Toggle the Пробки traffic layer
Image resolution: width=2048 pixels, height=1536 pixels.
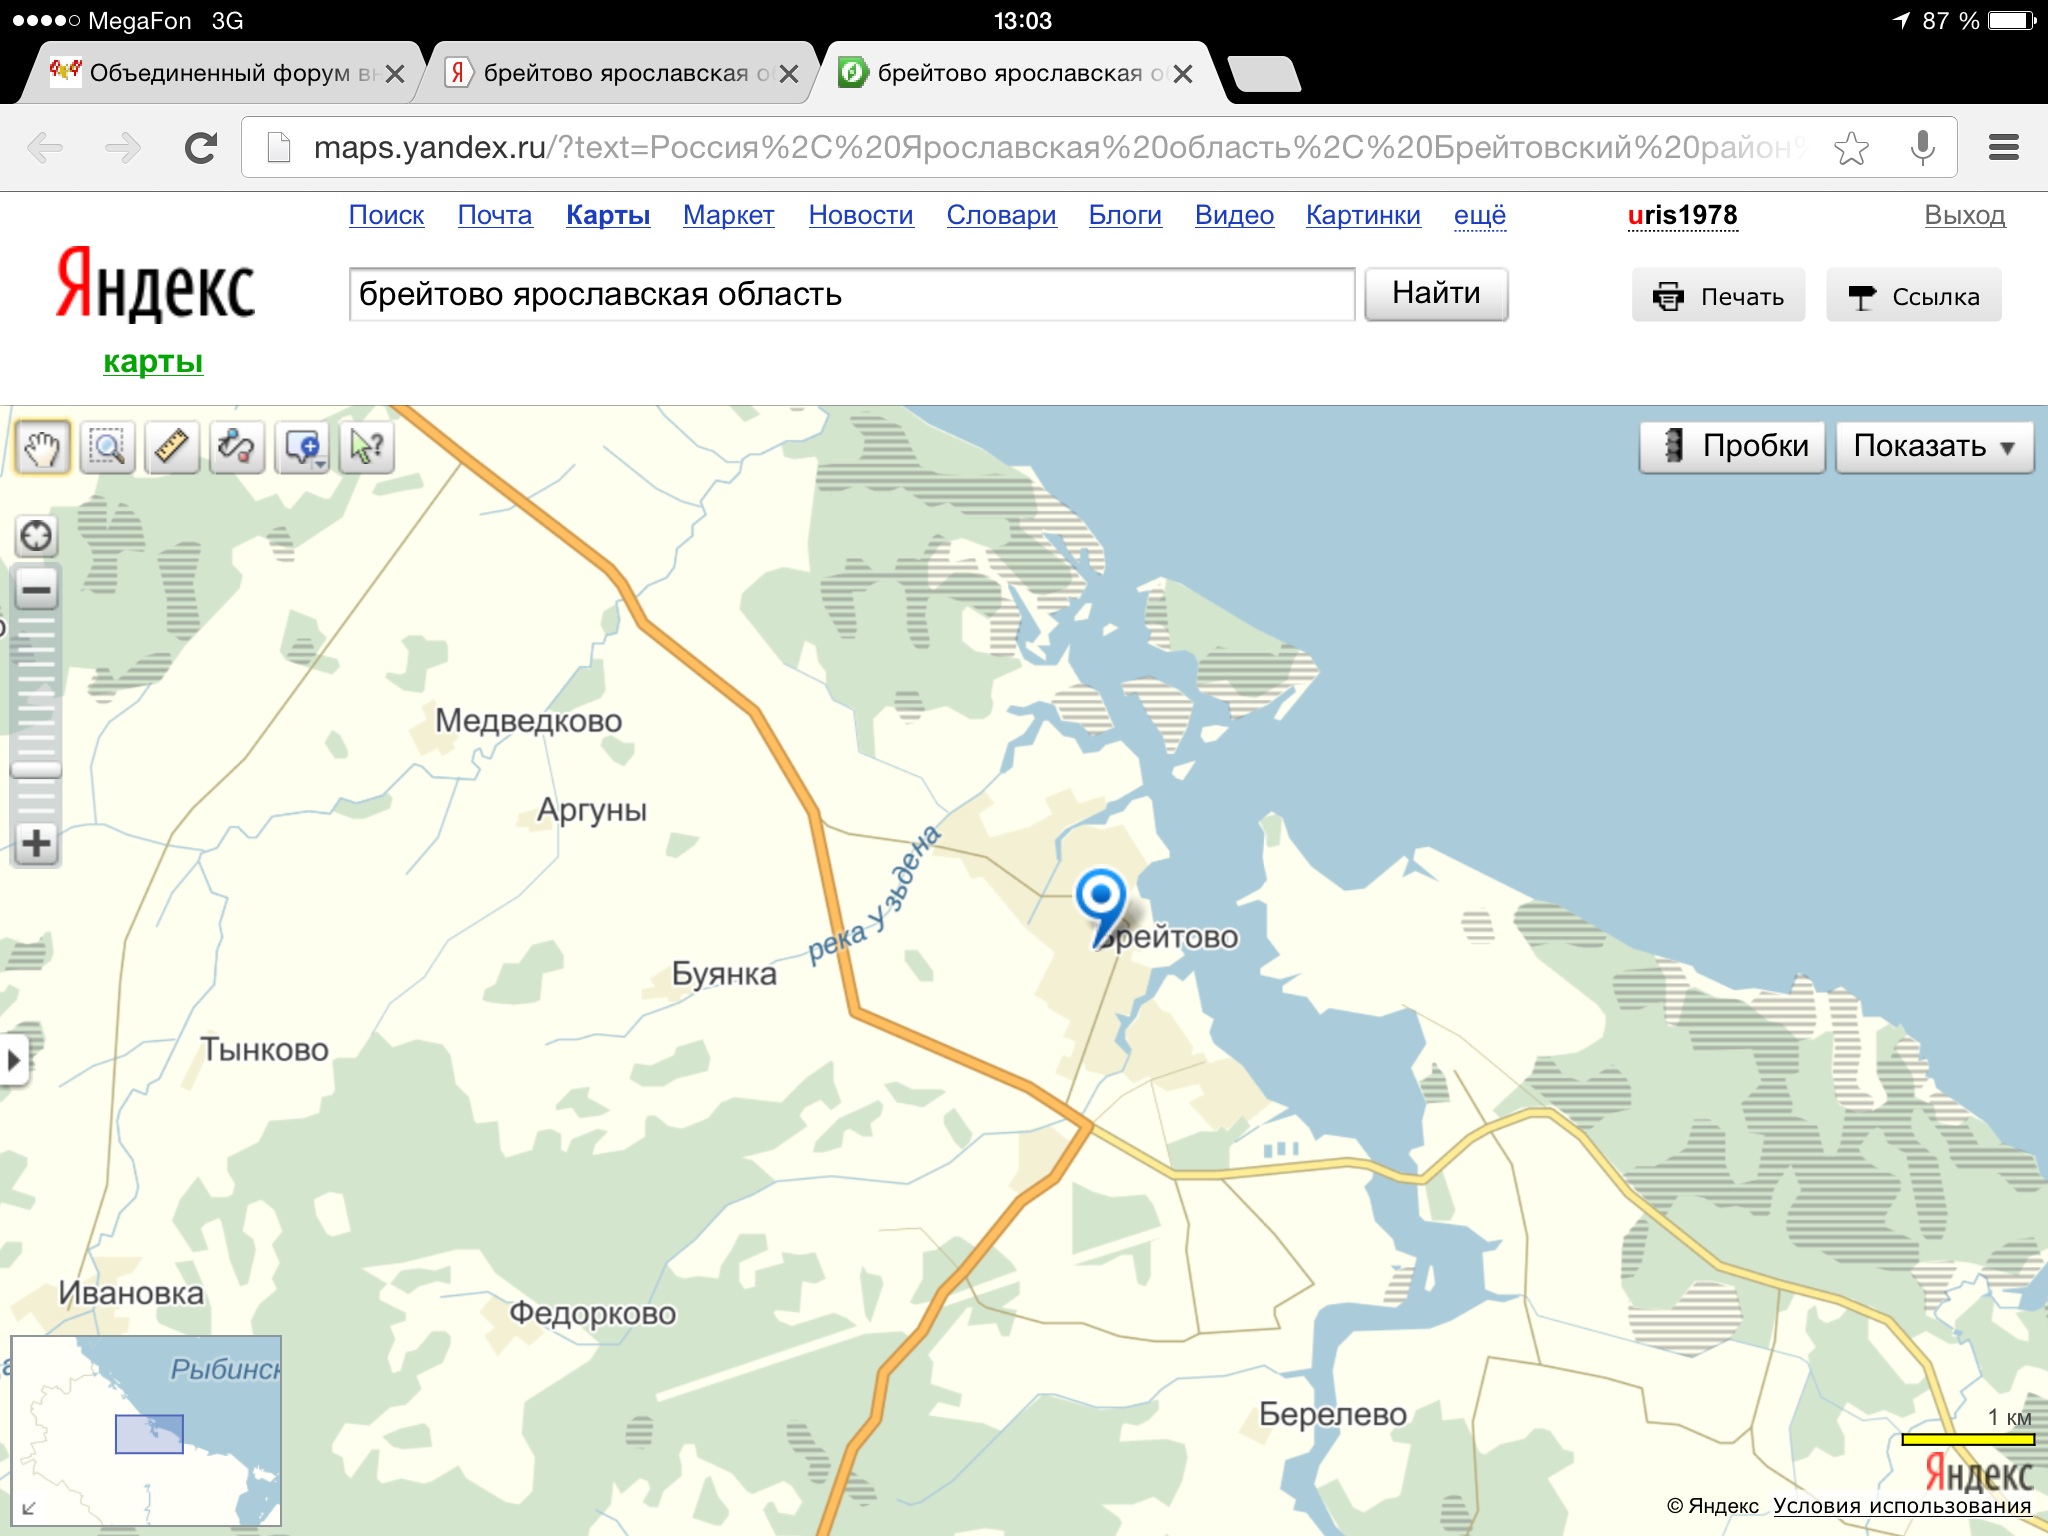point(1732,446)
